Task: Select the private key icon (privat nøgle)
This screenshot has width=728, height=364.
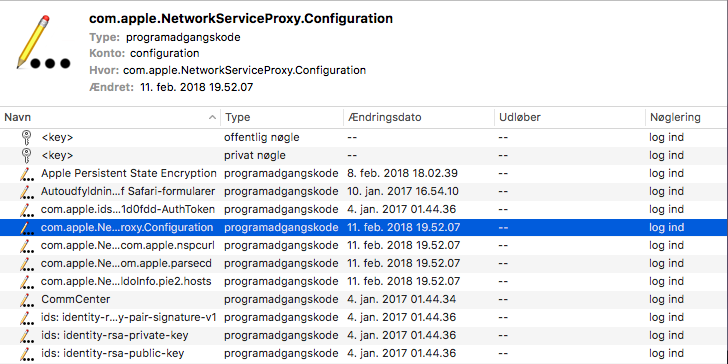Action: point(26,156)
